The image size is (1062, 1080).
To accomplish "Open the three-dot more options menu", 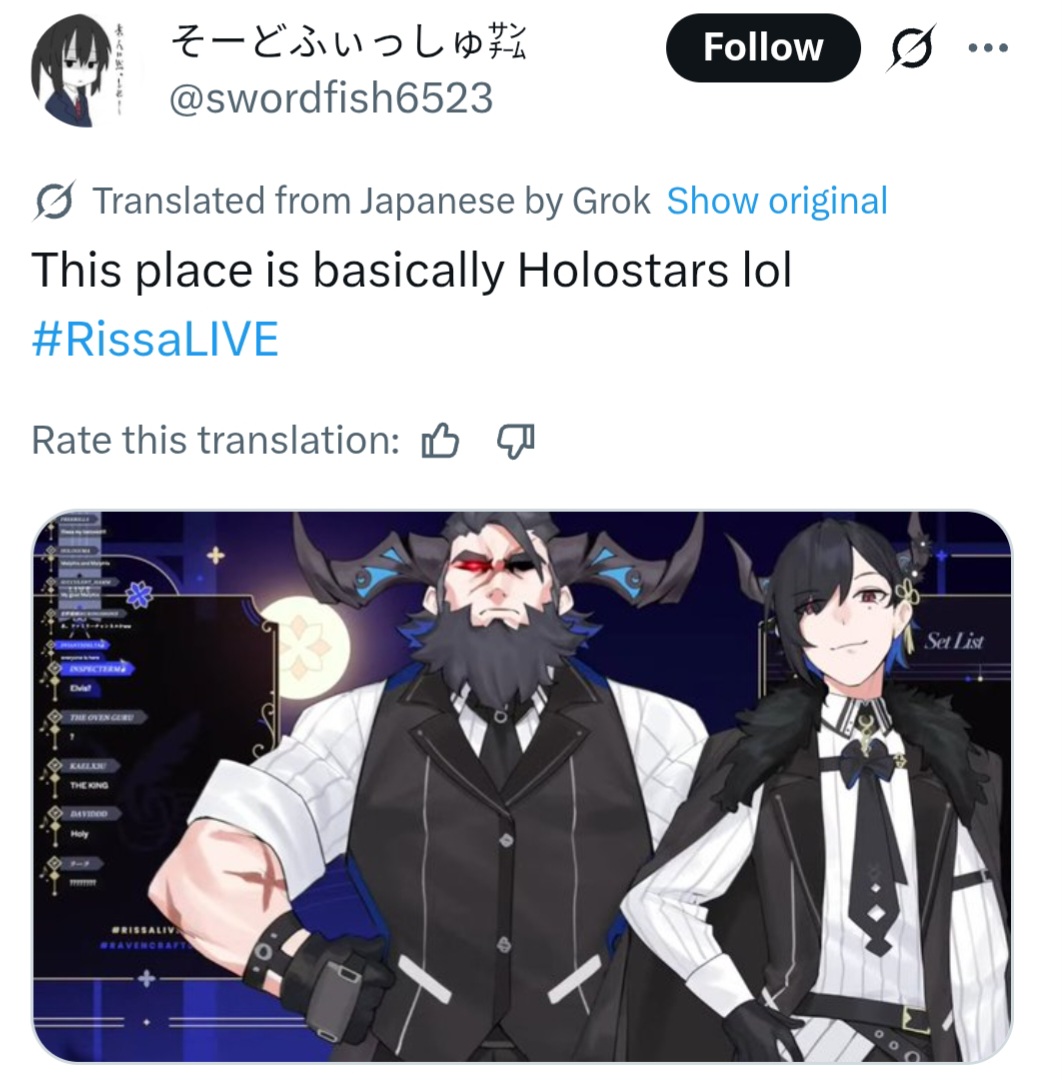I will pos(988,48).
